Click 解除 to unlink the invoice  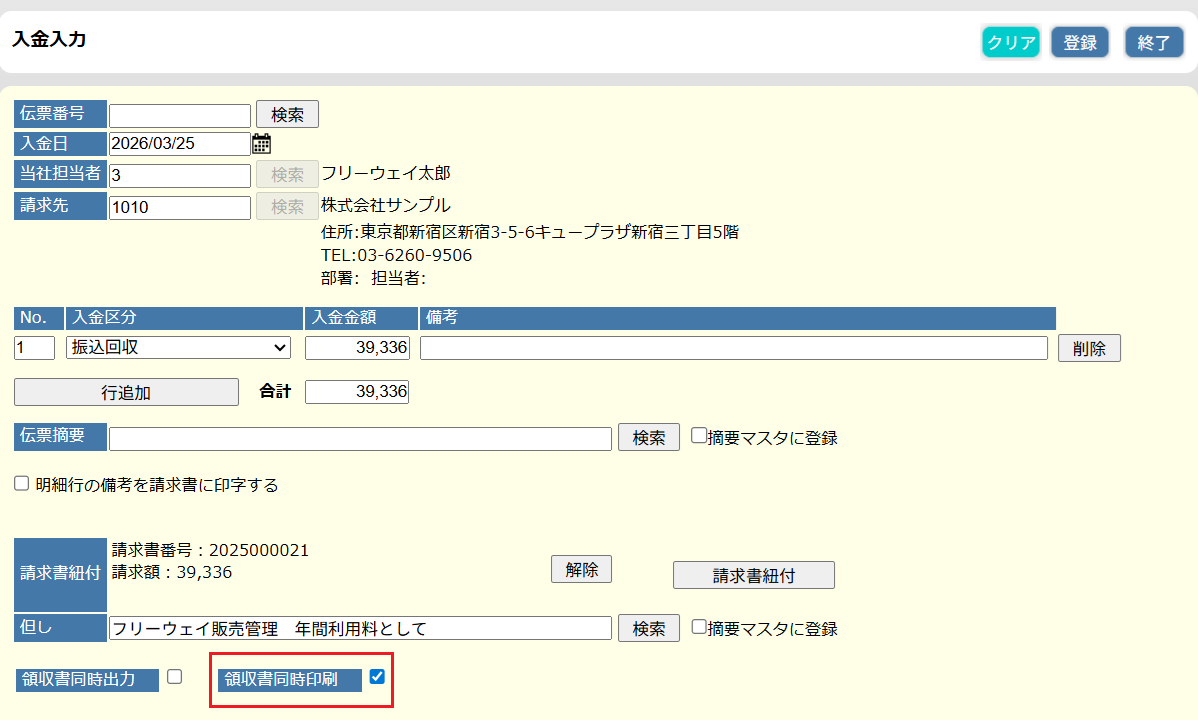581,569
